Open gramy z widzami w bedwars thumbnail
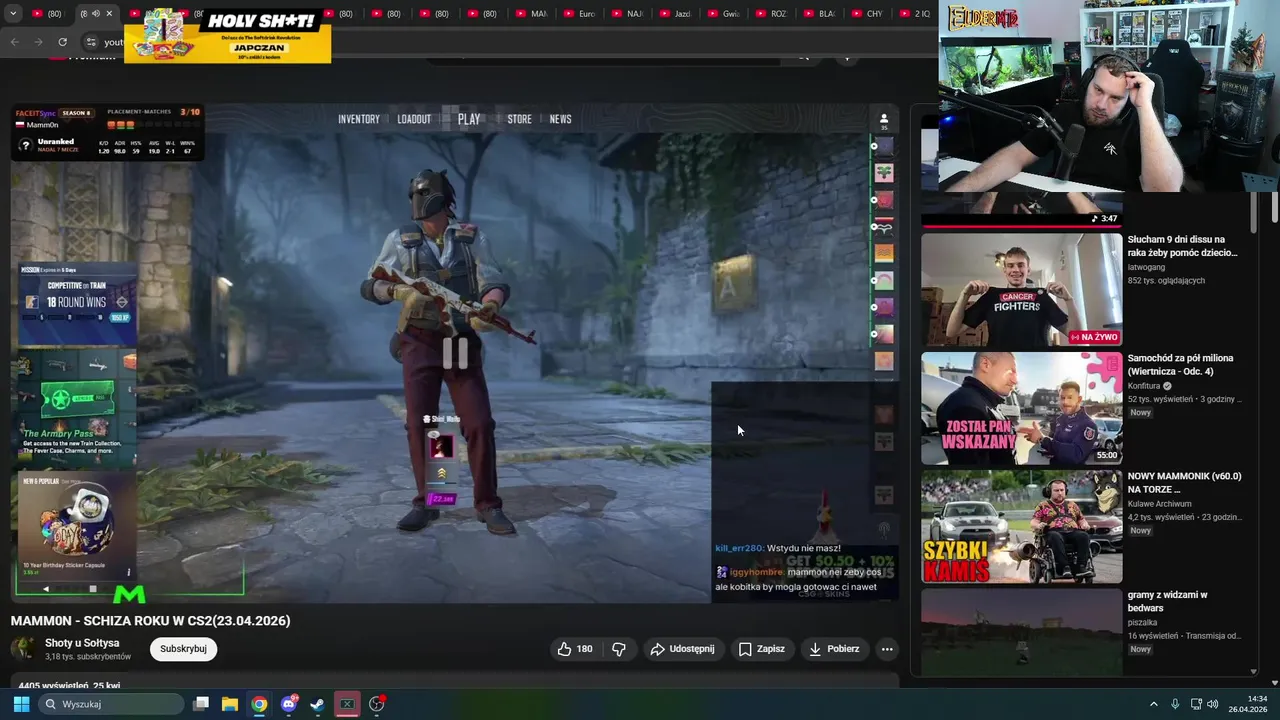 (x=1021, y=633)
